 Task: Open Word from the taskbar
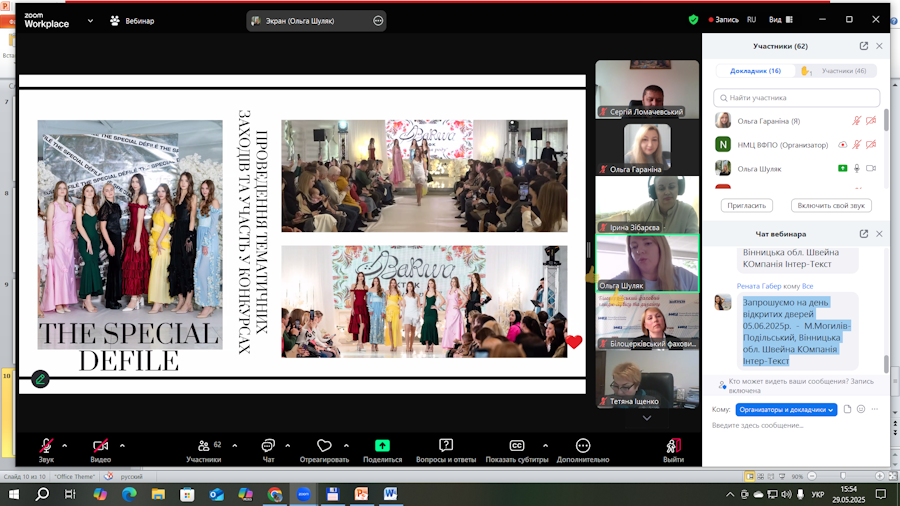coord(390,494)
